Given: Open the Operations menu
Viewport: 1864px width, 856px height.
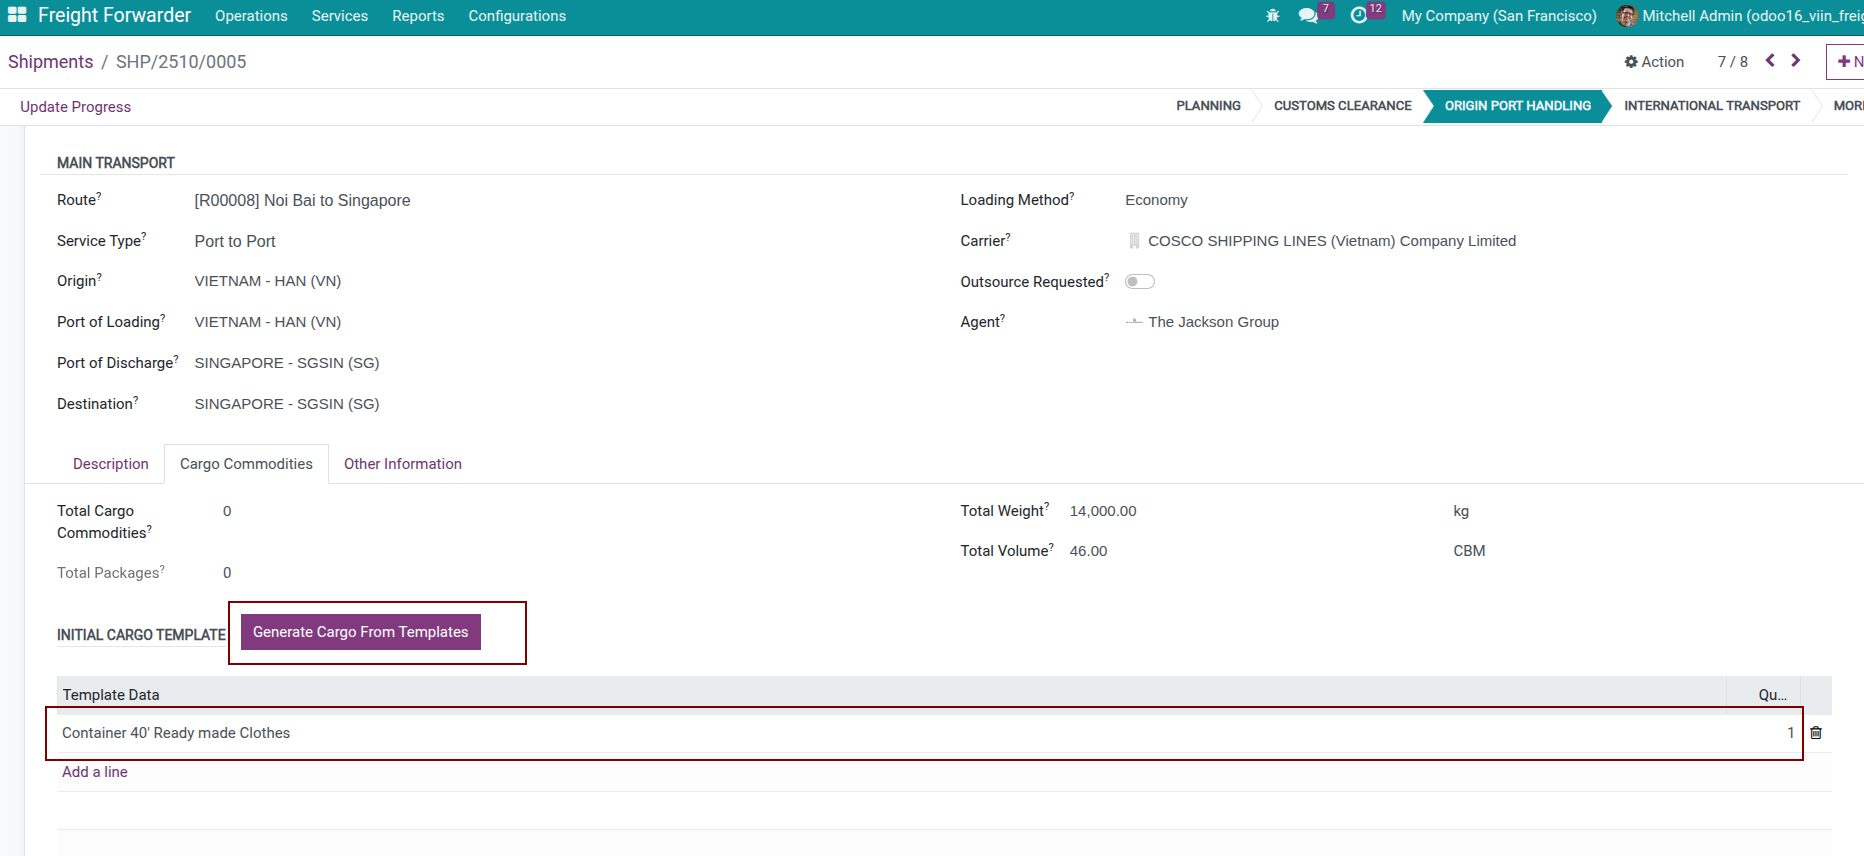Looking at the screenshot, I should [x=251, y=16].
